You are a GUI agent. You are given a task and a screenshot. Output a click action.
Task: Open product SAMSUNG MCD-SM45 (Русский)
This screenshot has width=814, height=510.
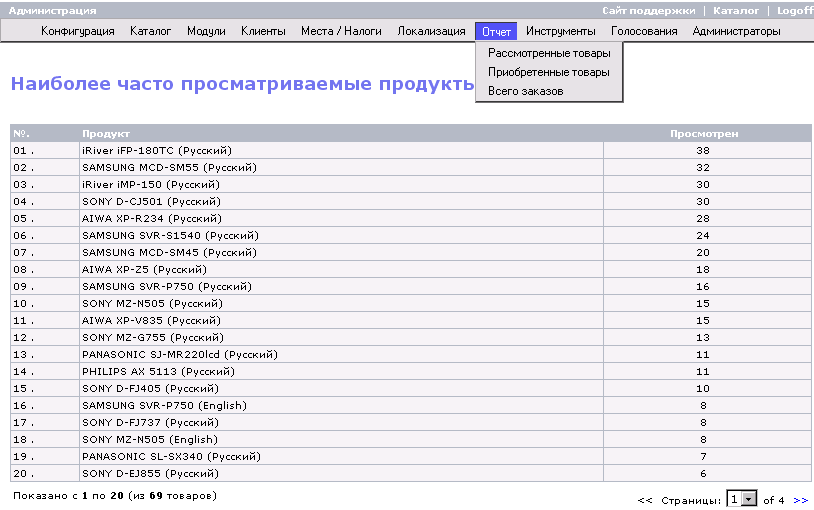[x=169, y=252]
